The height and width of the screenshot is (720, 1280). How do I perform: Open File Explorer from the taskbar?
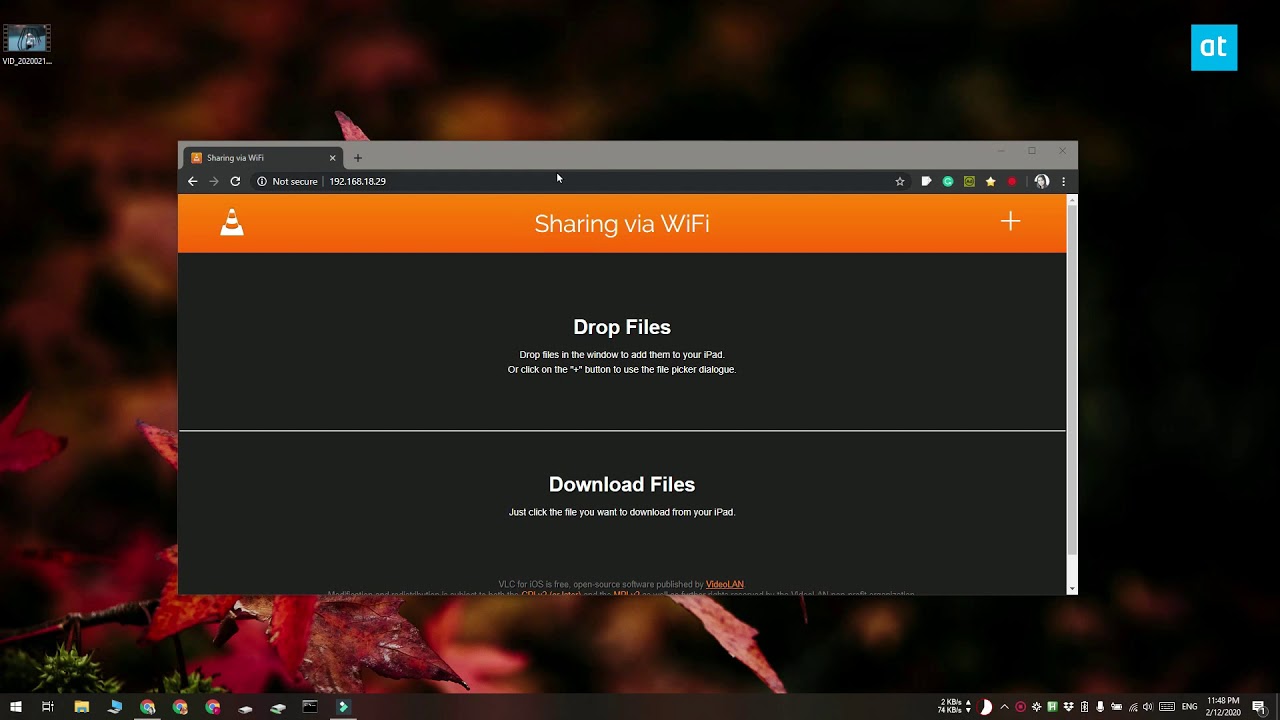tap(82, 707)
